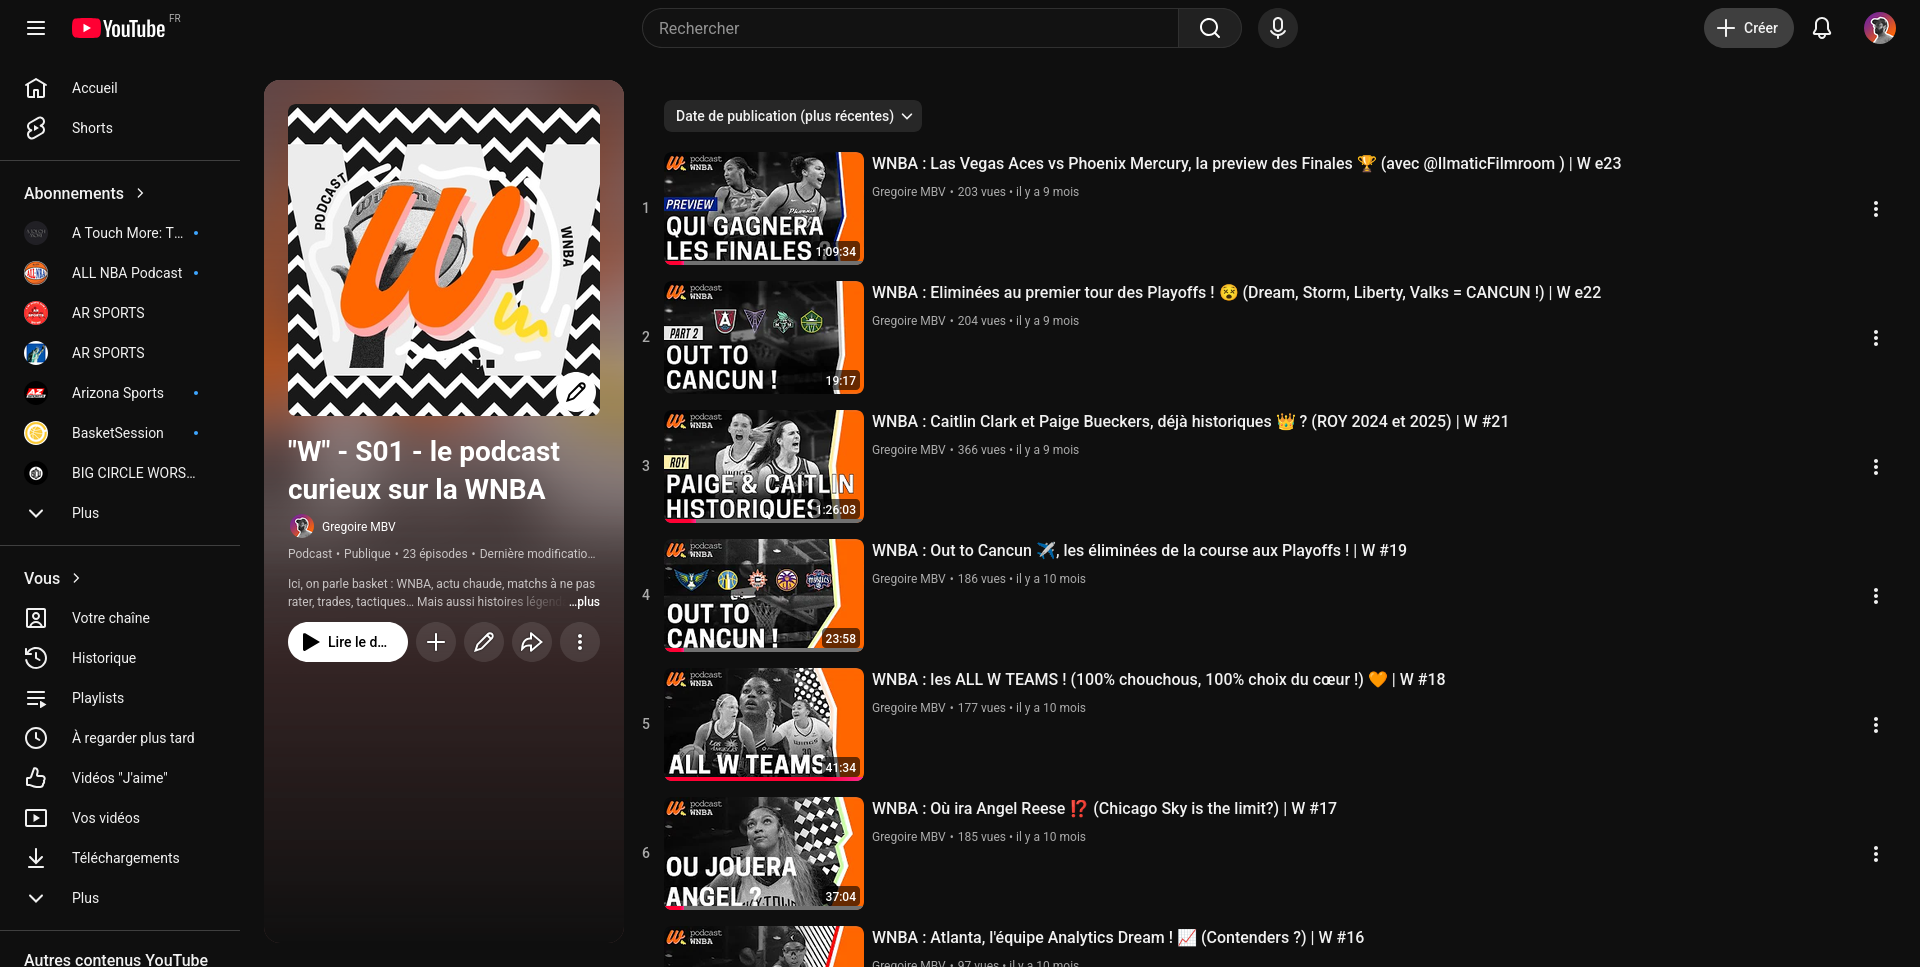
Task: Click the plus icon under the playlist description
Action: pos(436,642)
